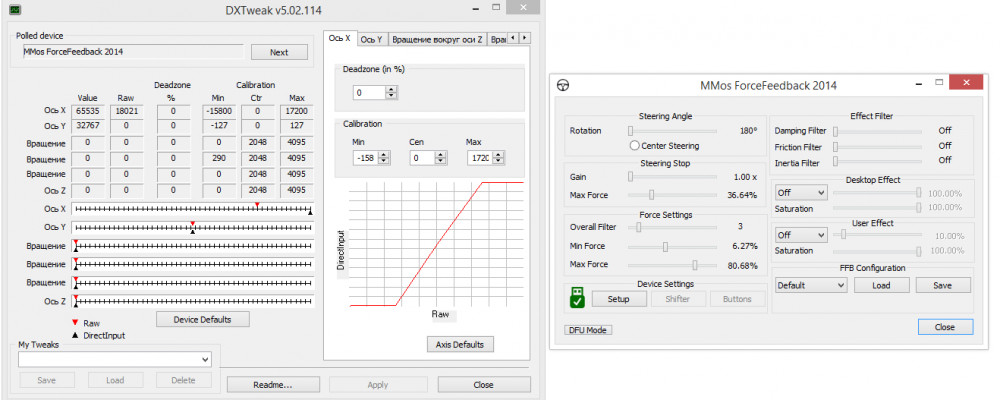Click the Calibration Cen spinner field
Screen dimensions: 1000x400
click(428, 158)
